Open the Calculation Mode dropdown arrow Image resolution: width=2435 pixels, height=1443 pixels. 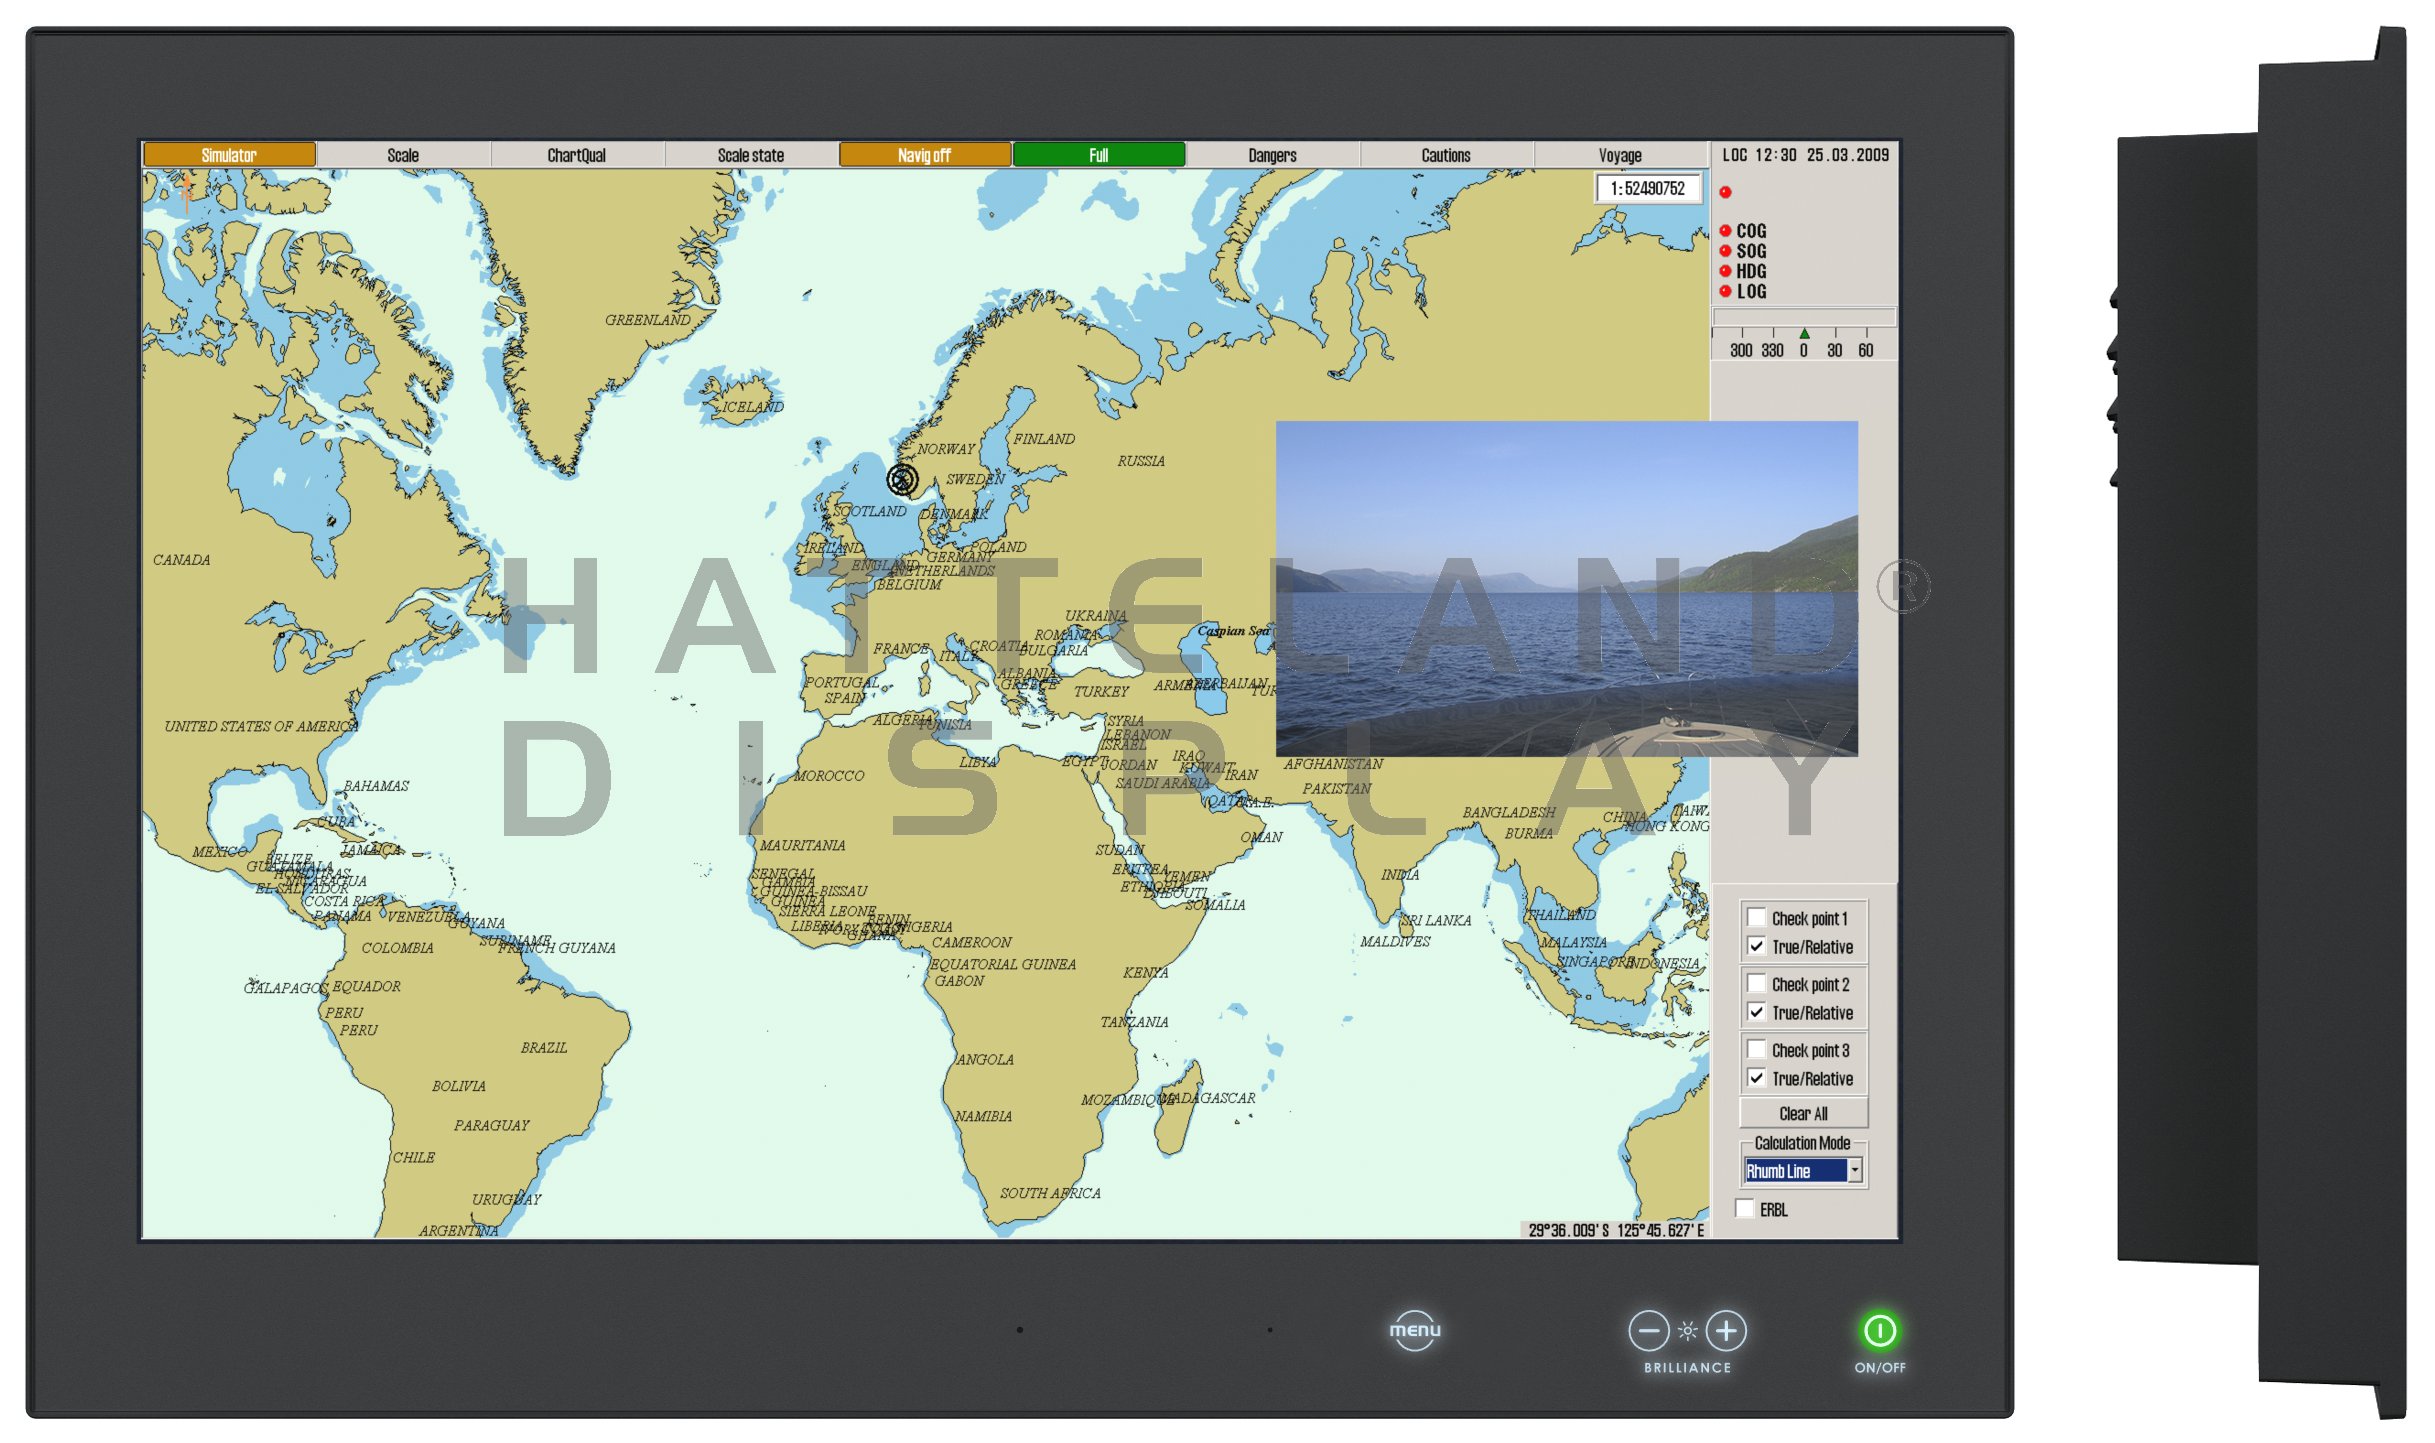1855,1170
